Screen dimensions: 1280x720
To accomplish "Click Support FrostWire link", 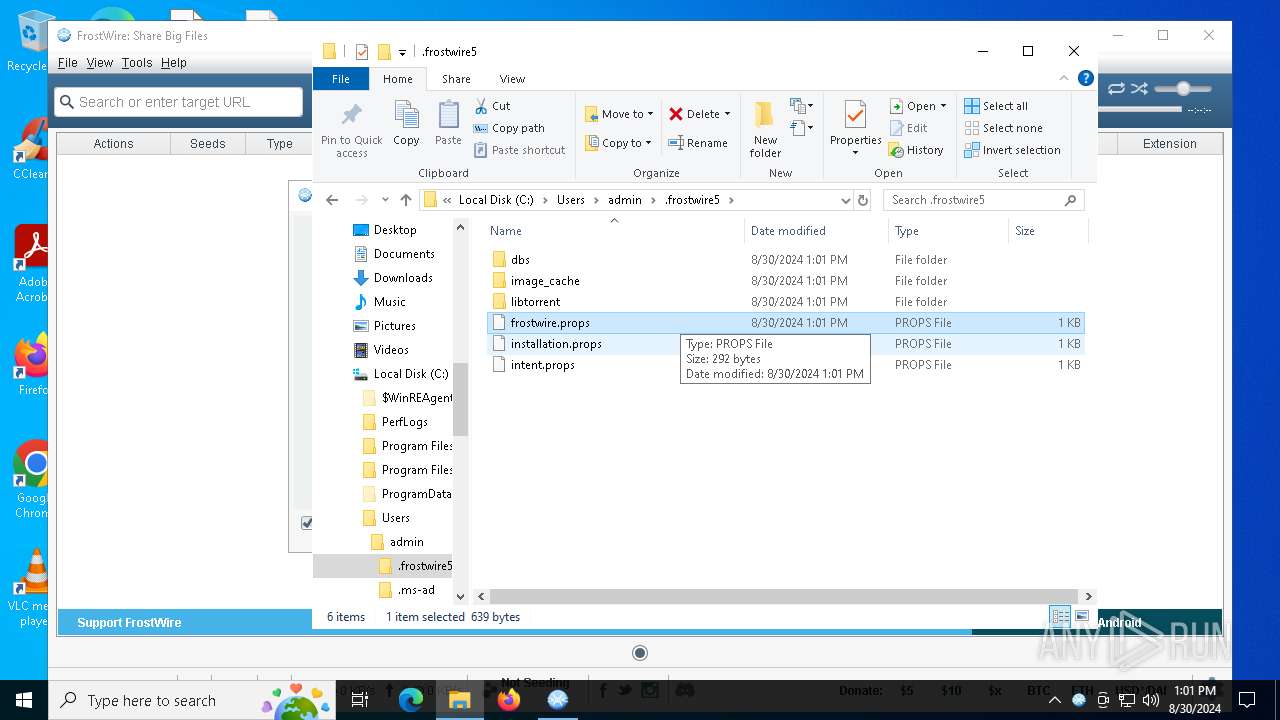I will click(x=129, y=622).
